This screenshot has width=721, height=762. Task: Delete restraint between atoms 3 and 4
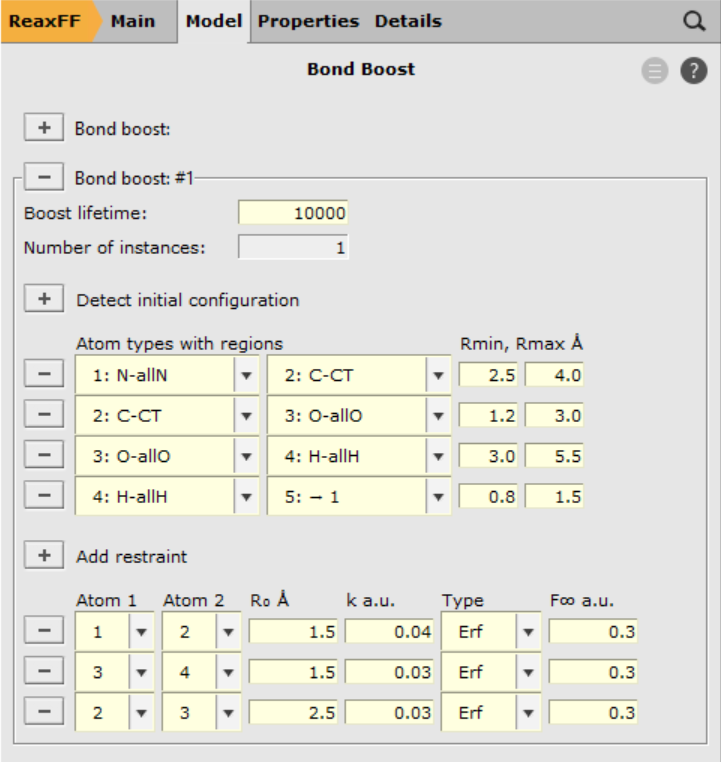(x=44, y=671)
